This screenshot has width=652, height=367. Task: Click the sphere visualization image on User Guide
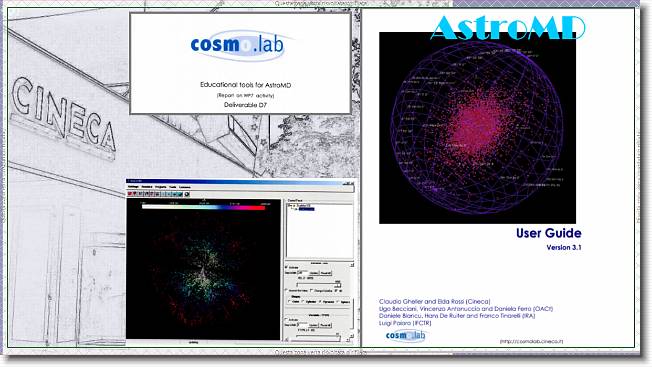pyautogui.click(x=477, y=129)
